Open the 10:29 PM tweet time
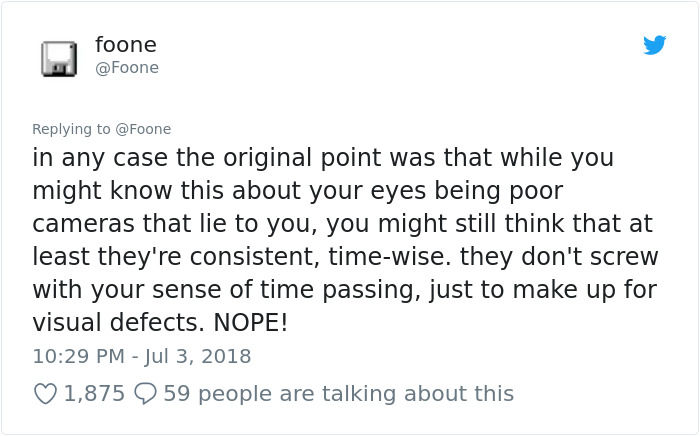The width and height of the screenshot is (700, 436). tap(78, 356)
